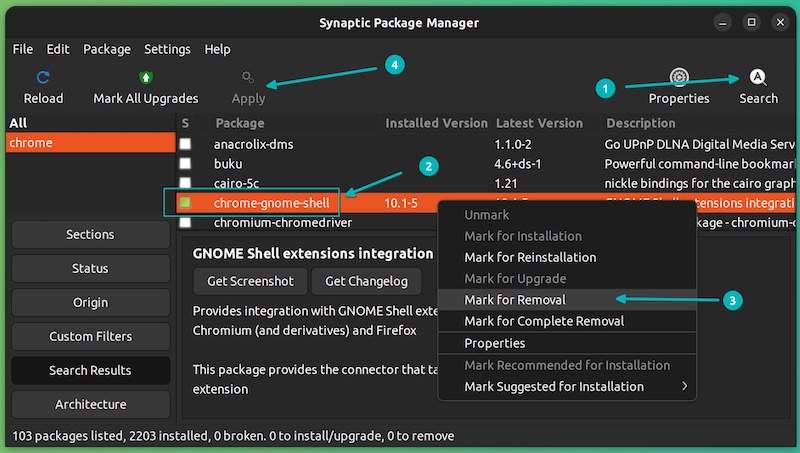Select the Custom Filters sidebar button
This screenshot has width=800, height=453.
coord(90,336)
